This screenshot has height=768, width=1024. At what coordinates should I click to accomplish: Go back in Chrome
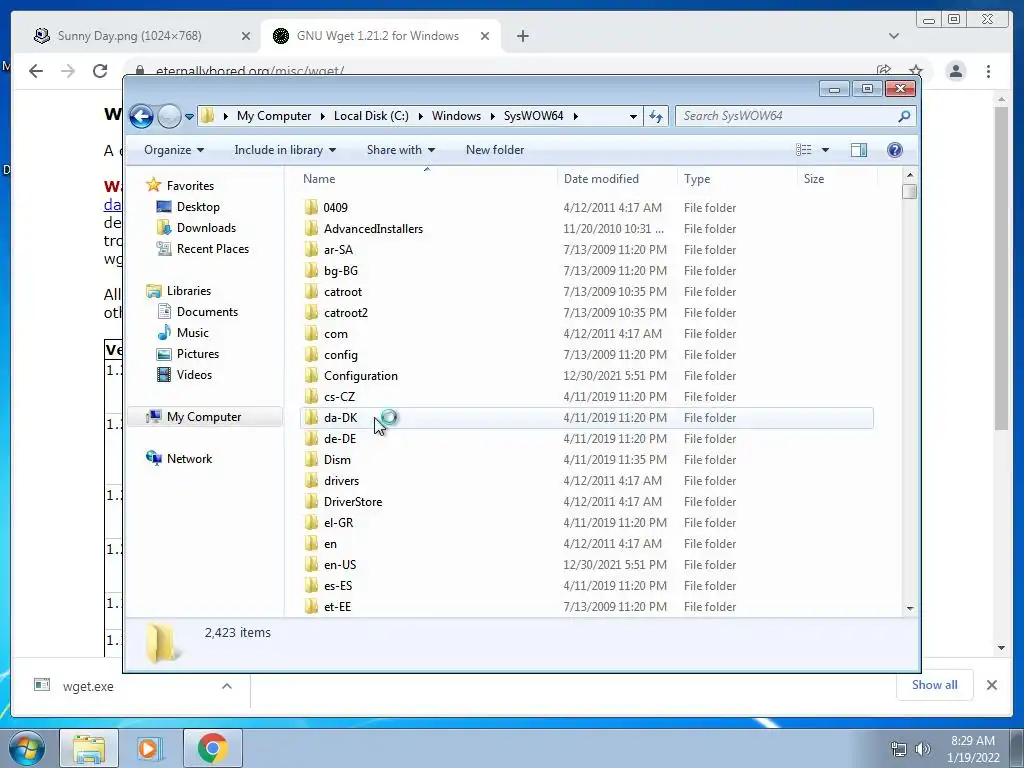coord(36,71)
